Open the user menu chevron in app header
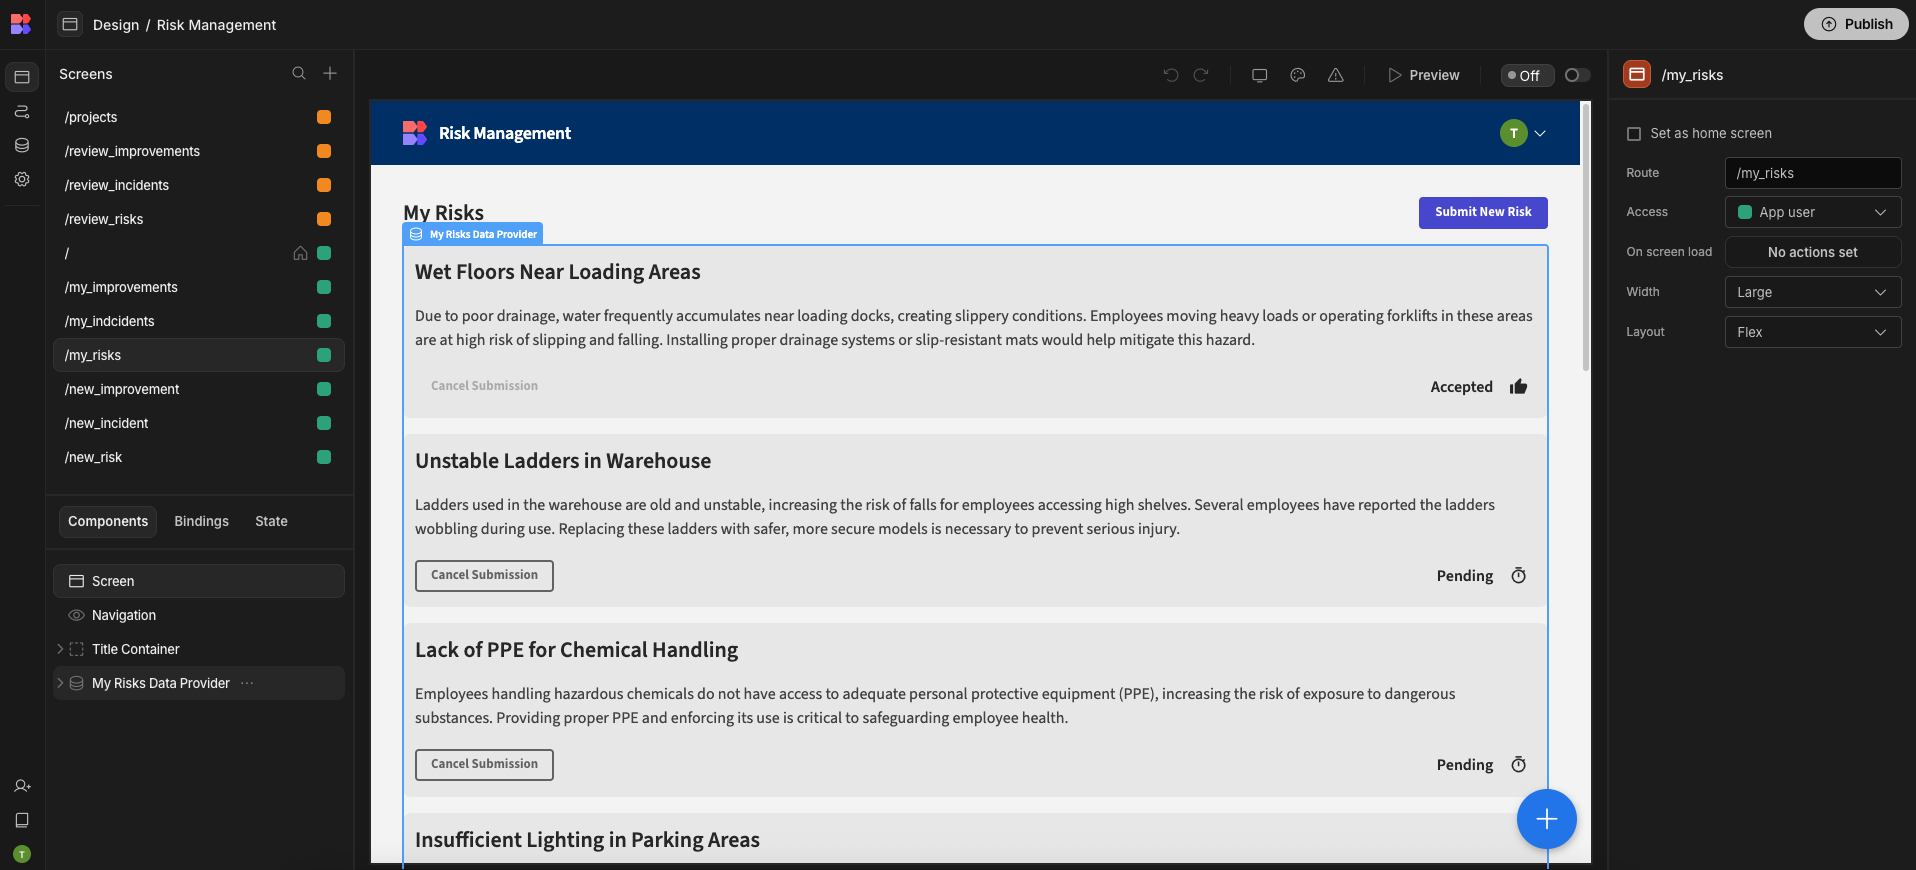Viewport: 1916px width, 870px height. coord(1540,133)
